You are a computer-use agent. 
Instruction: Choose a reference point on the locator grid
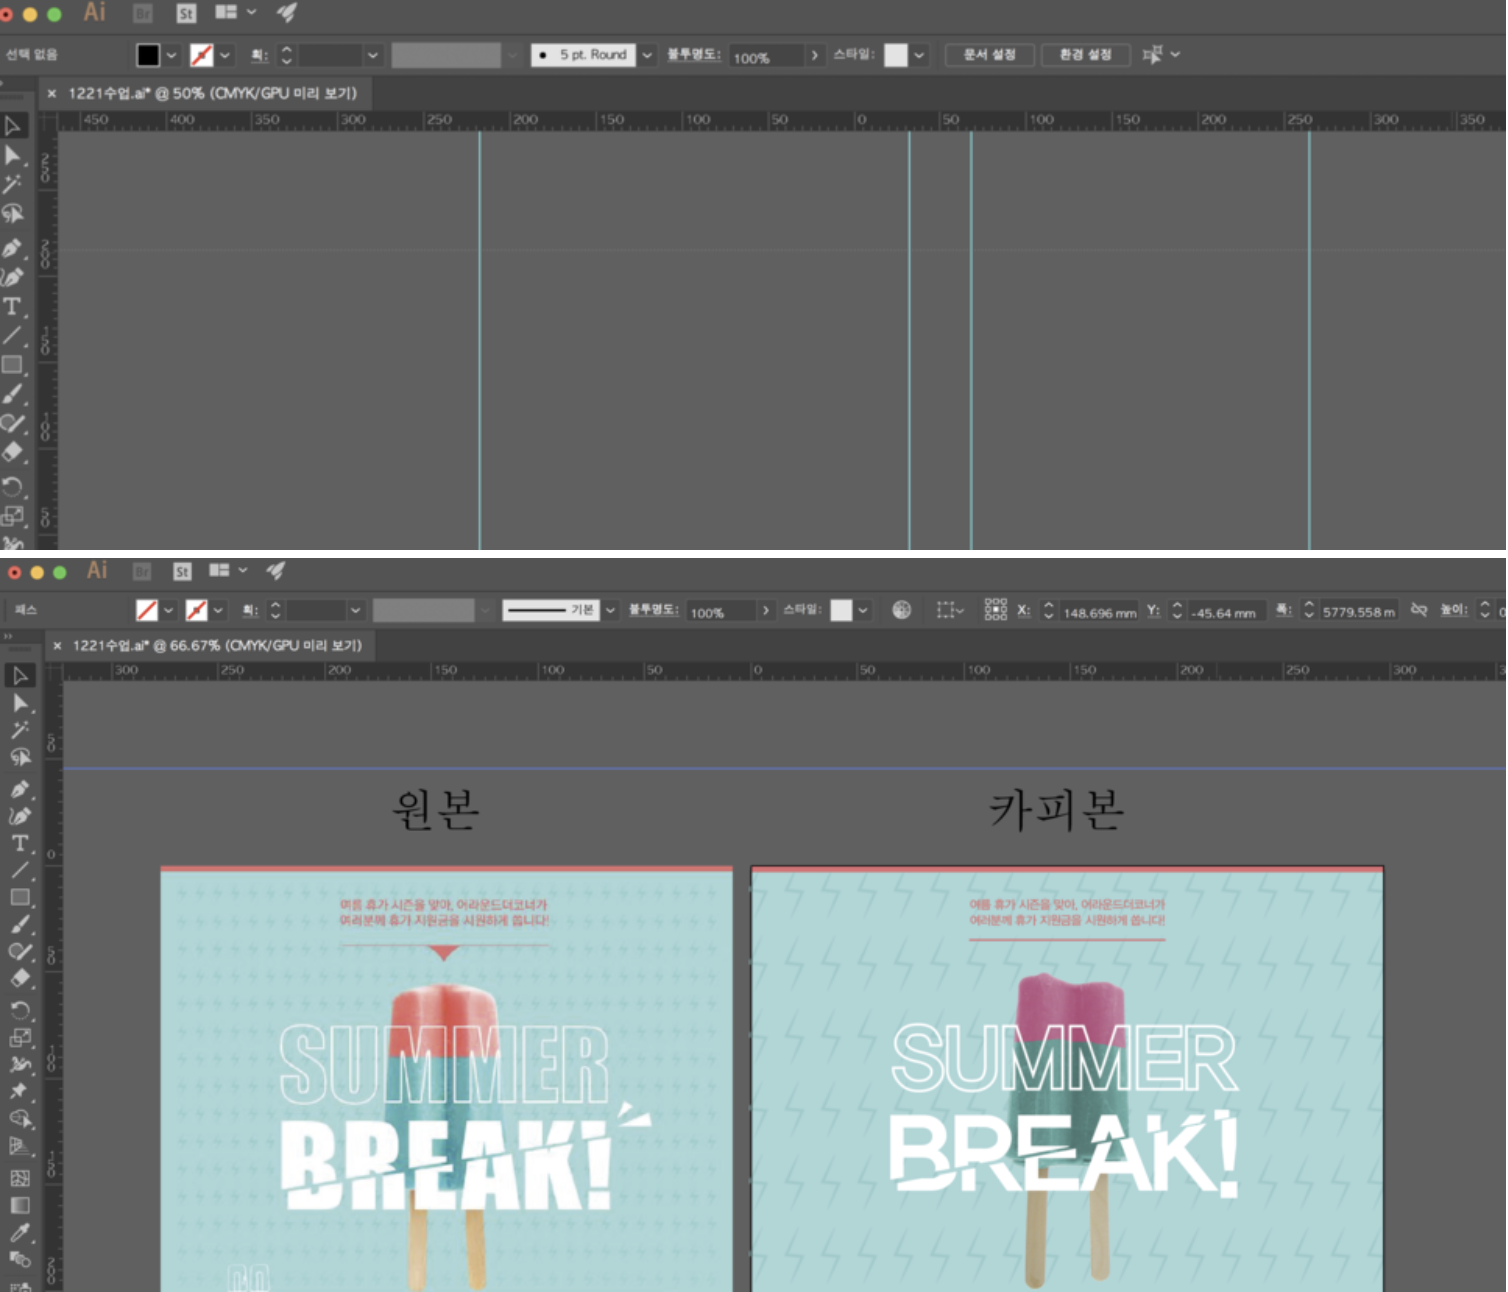[995, 610]
